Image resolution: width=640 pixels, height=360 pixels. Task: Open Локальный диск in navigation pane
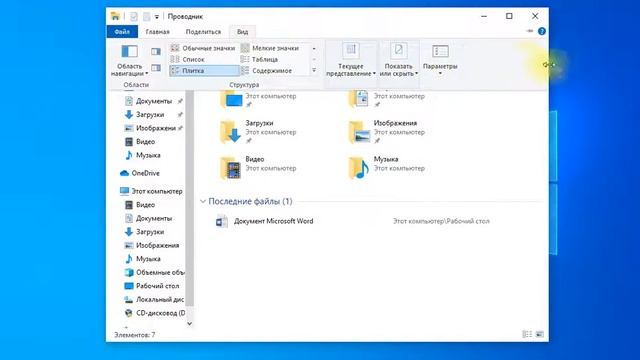pyautogui.click(x=153, y=299)
